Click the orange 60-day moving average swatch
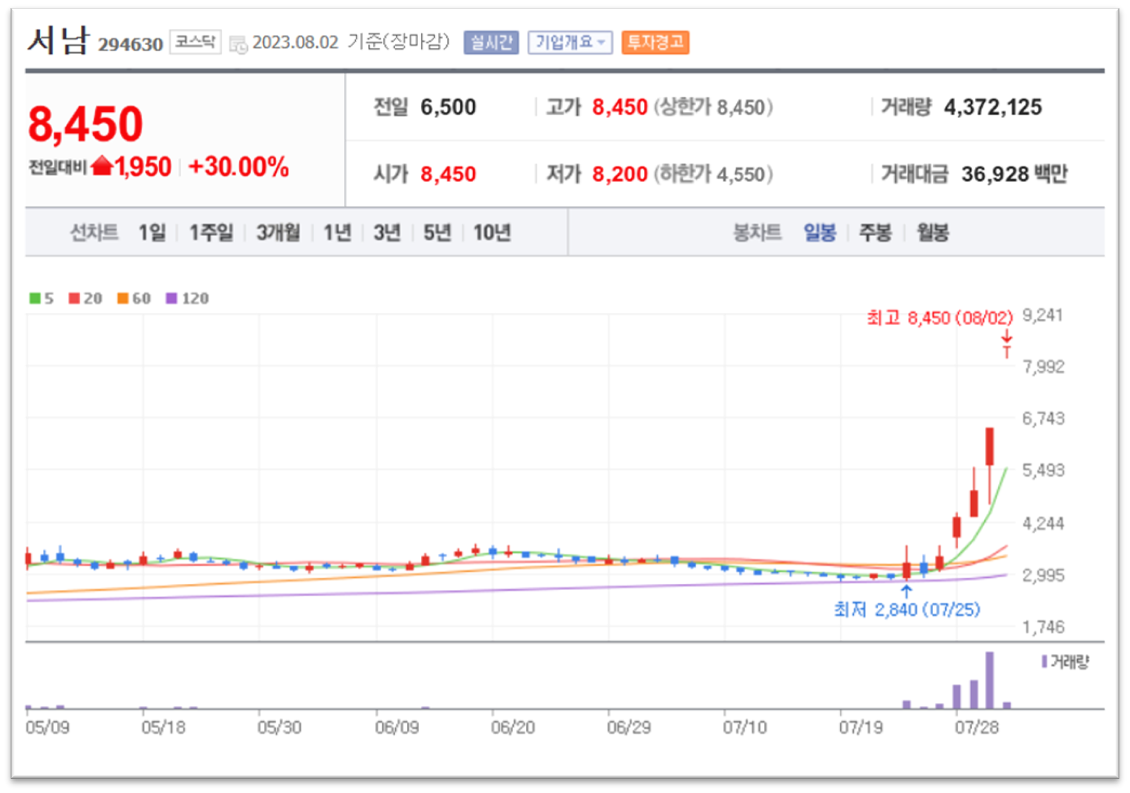 pyautogui.click(x=123, y=298)
